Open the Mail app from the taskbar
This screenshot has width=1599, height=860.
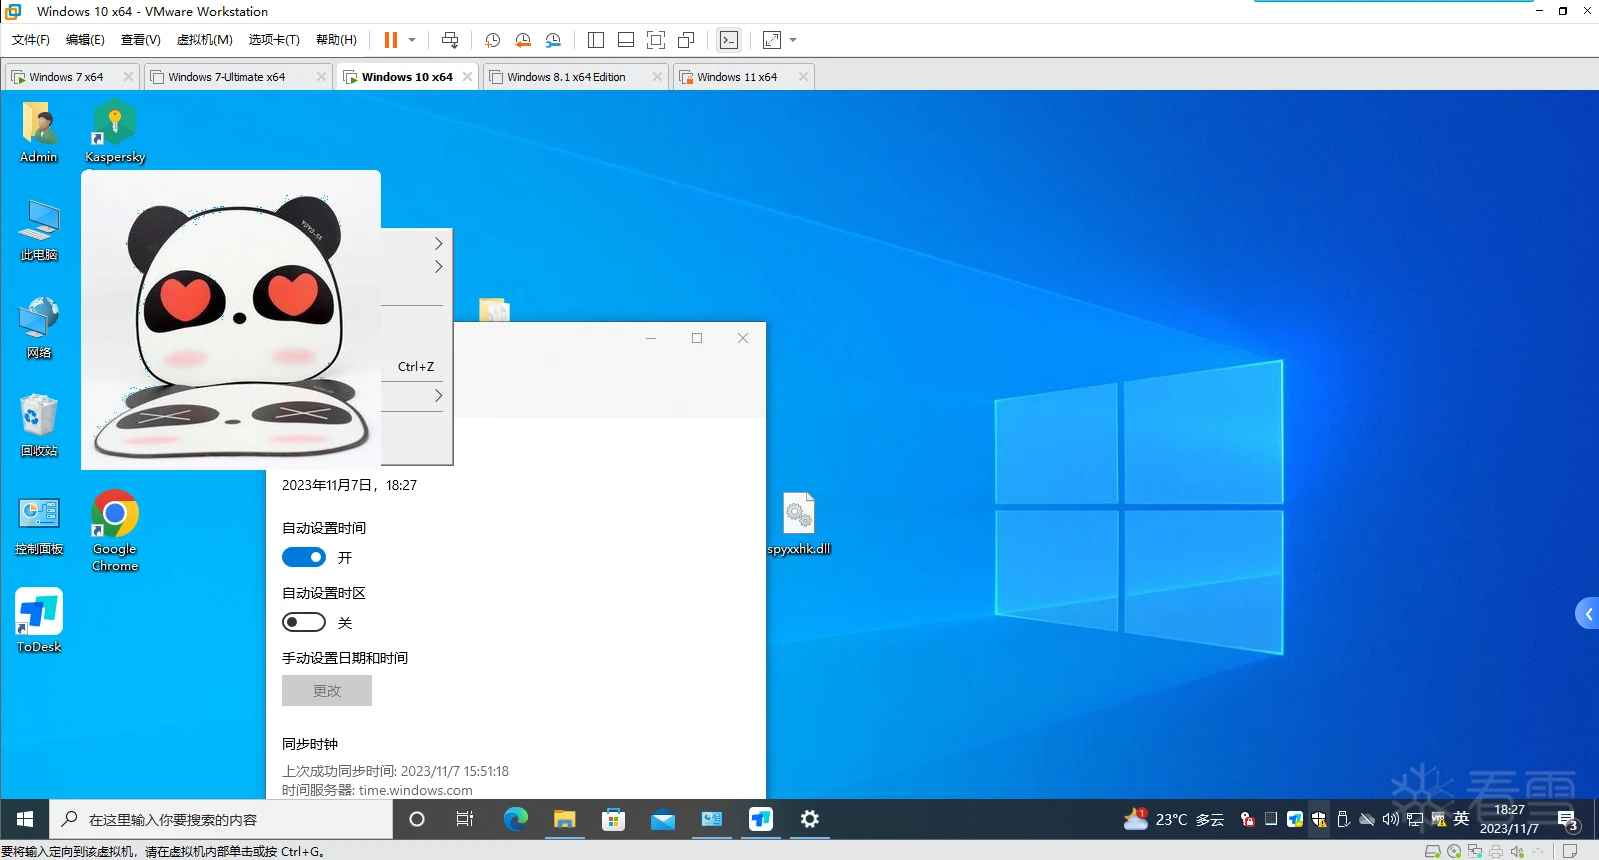pos(662,819)
